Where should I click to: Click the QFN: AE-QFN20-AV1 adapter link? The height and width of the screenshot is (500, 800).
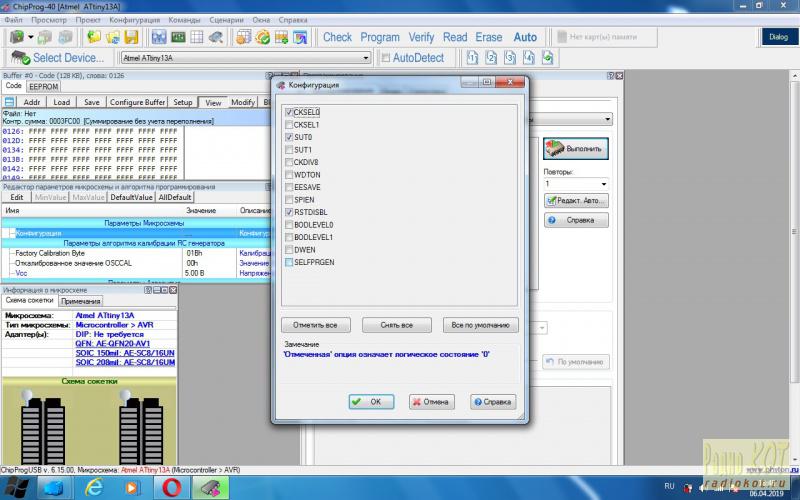click(113, 344)
